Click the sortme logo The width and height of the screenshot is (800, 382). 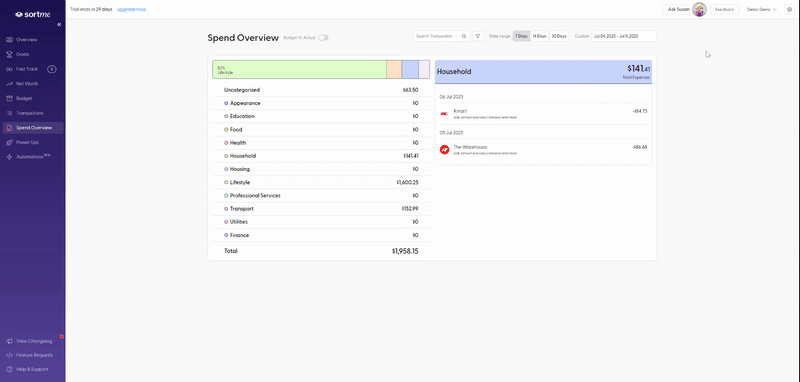(32, 14)
